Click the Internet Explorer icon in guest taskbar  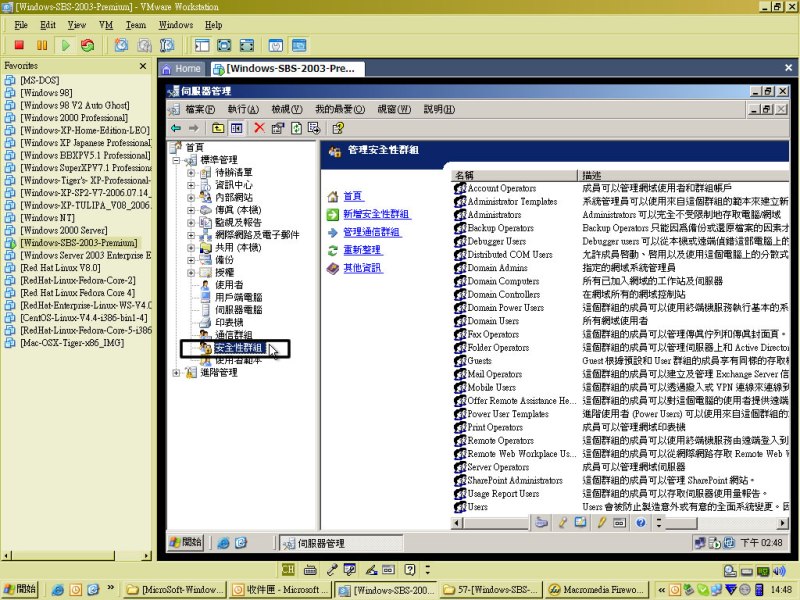[223, 543]
